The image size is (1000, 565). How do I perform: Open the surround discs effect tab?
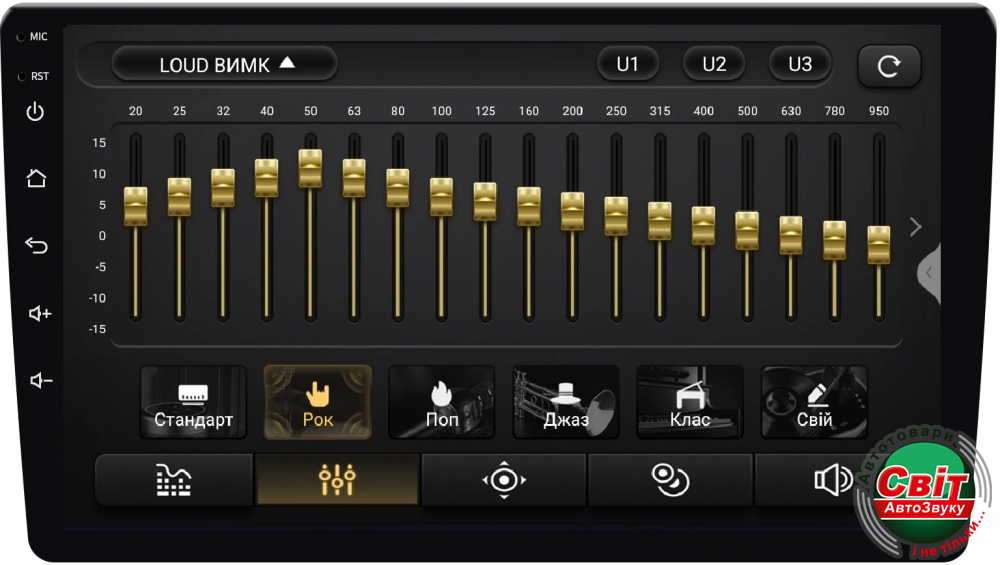669,480
